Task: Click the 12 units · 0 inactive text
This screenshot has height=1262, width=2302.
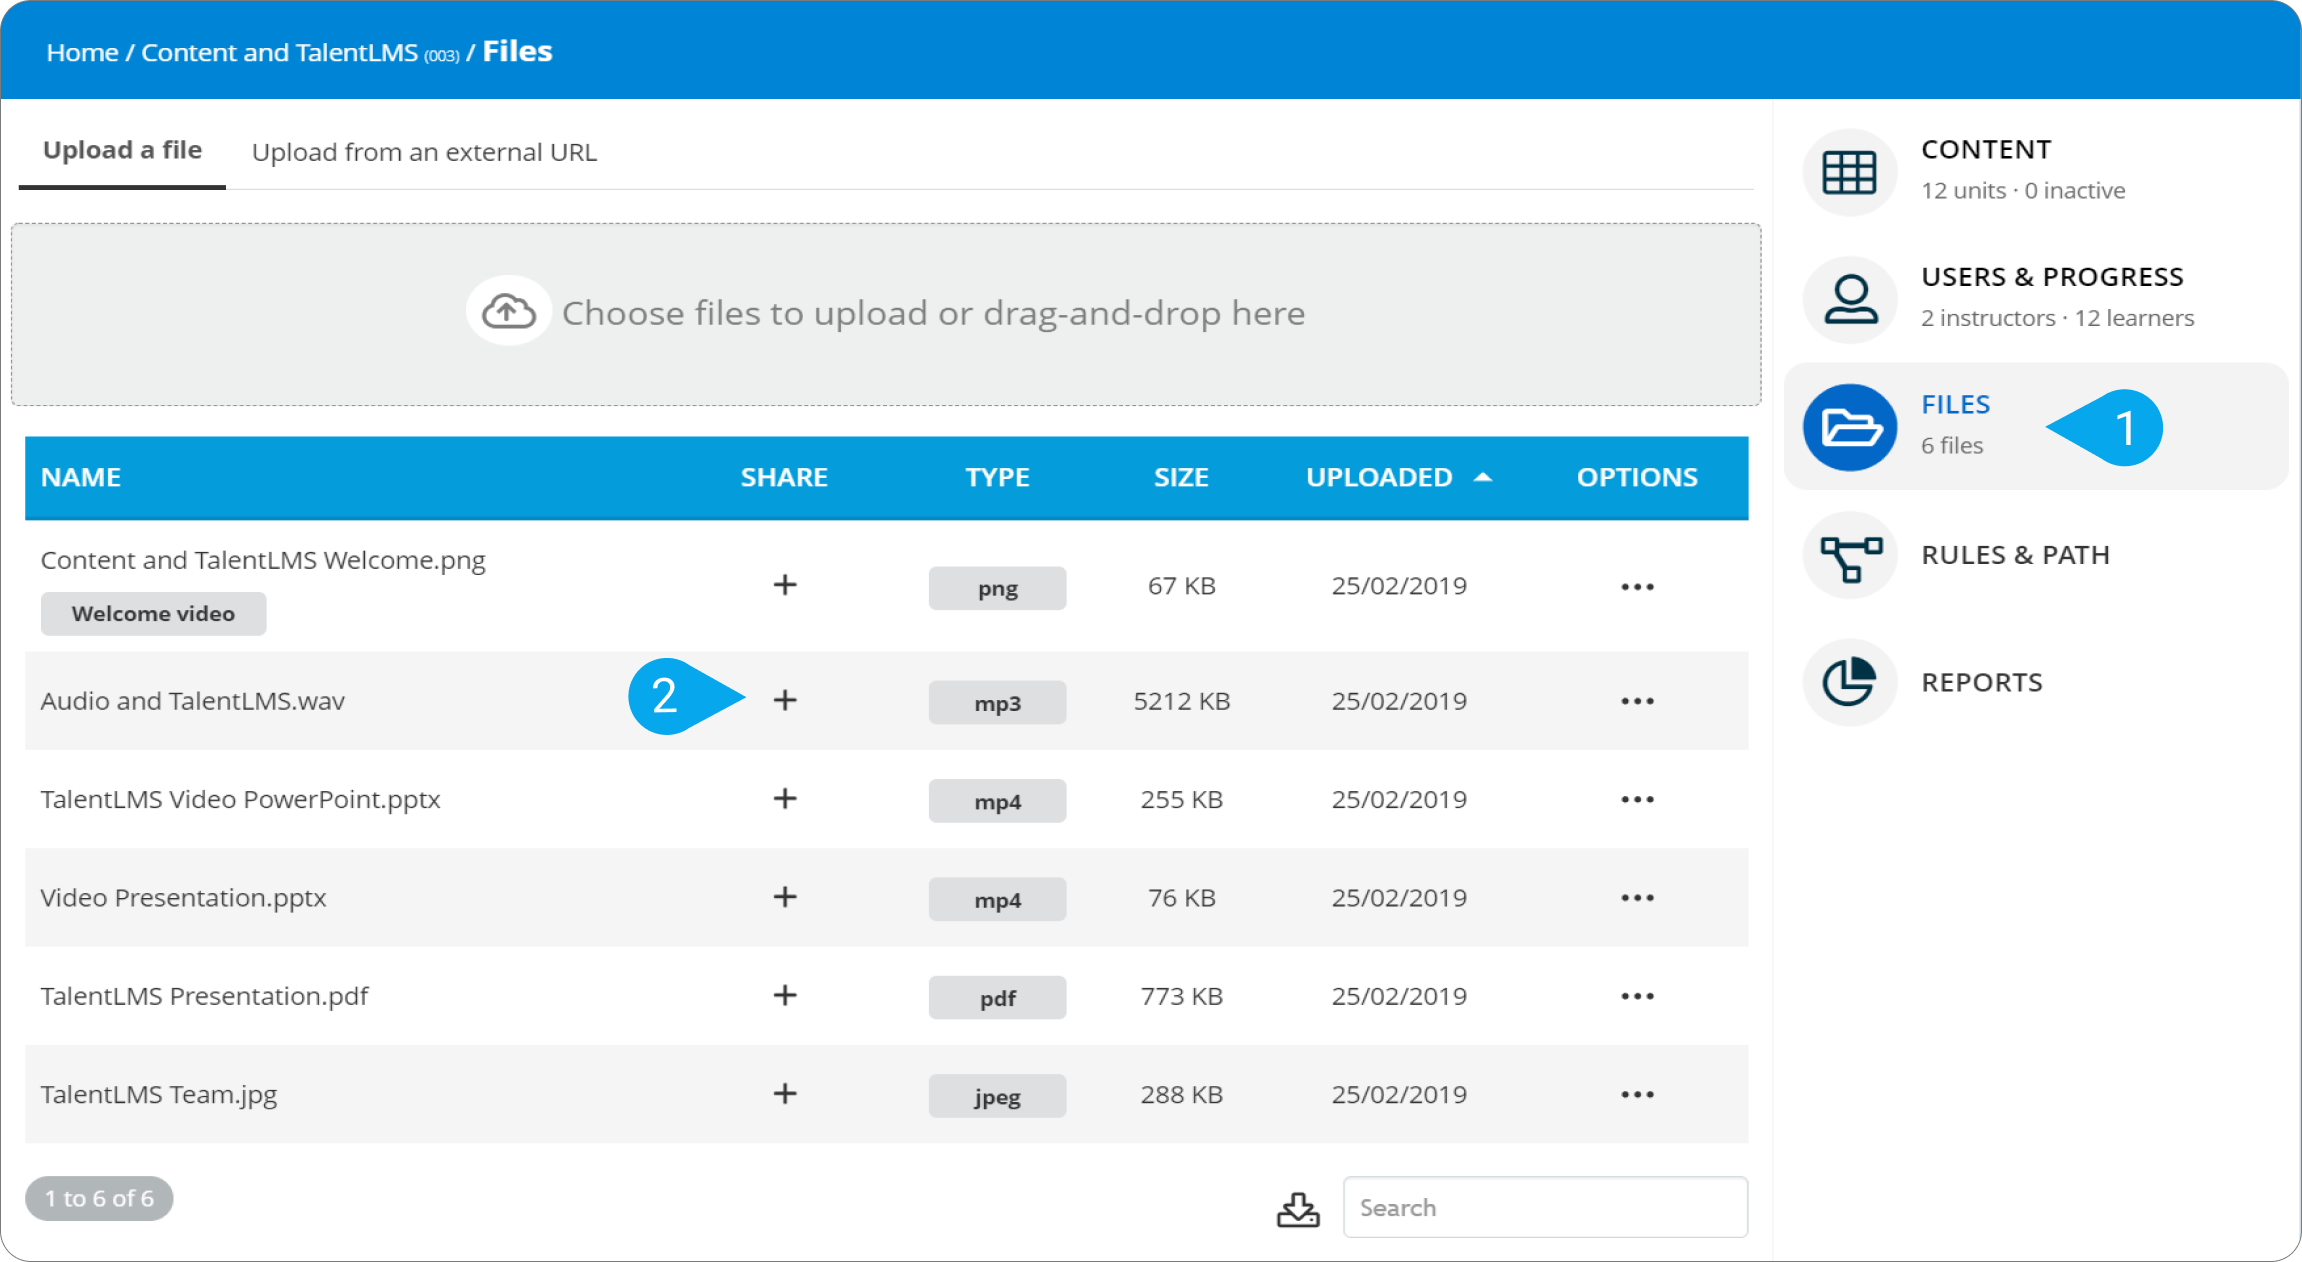Action: (x=2023, y=191)
